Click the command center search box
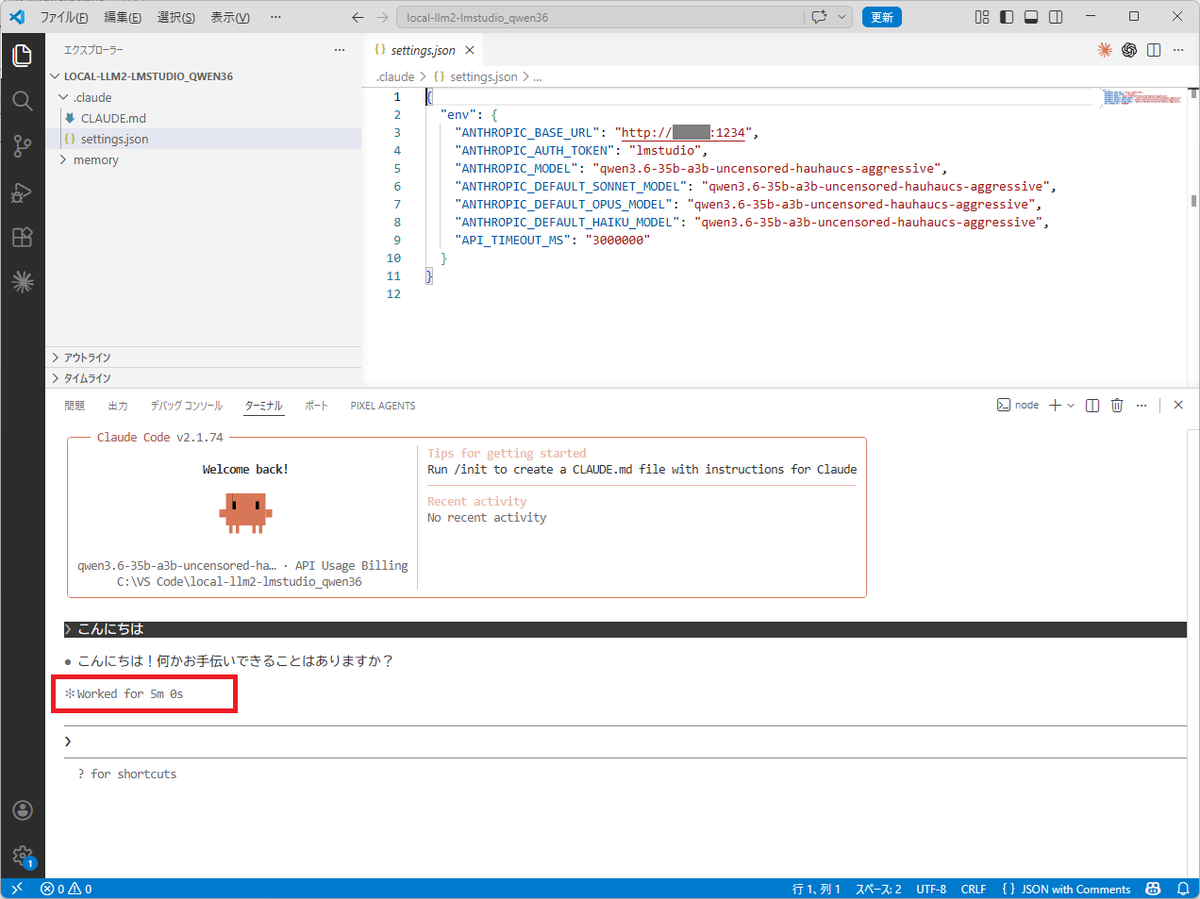The height and width of the screenshot is (899, 1200). click(x=600, y=17)
